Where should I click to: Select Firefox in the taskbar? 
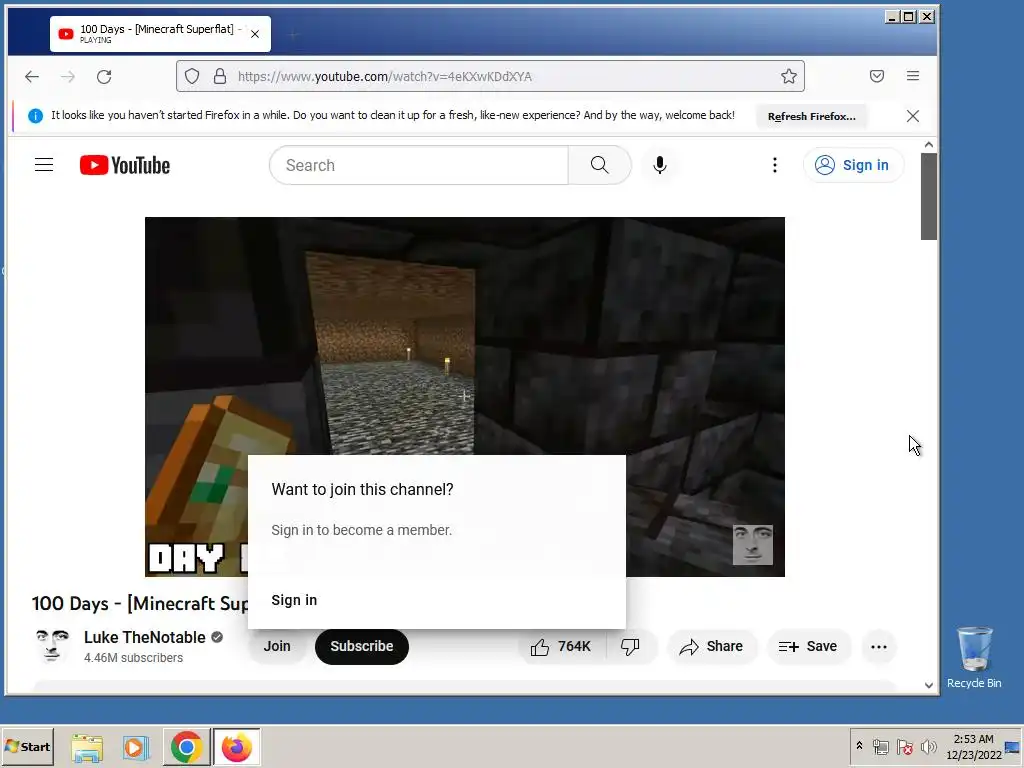pos(236,747)
